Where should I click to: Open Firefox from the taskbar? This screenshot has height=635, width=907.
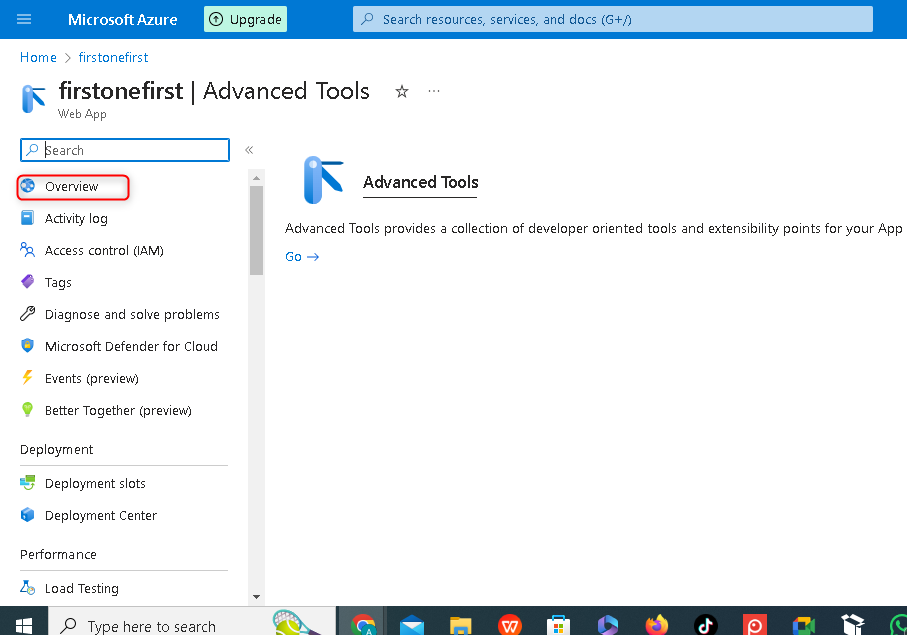click(657, 625)
